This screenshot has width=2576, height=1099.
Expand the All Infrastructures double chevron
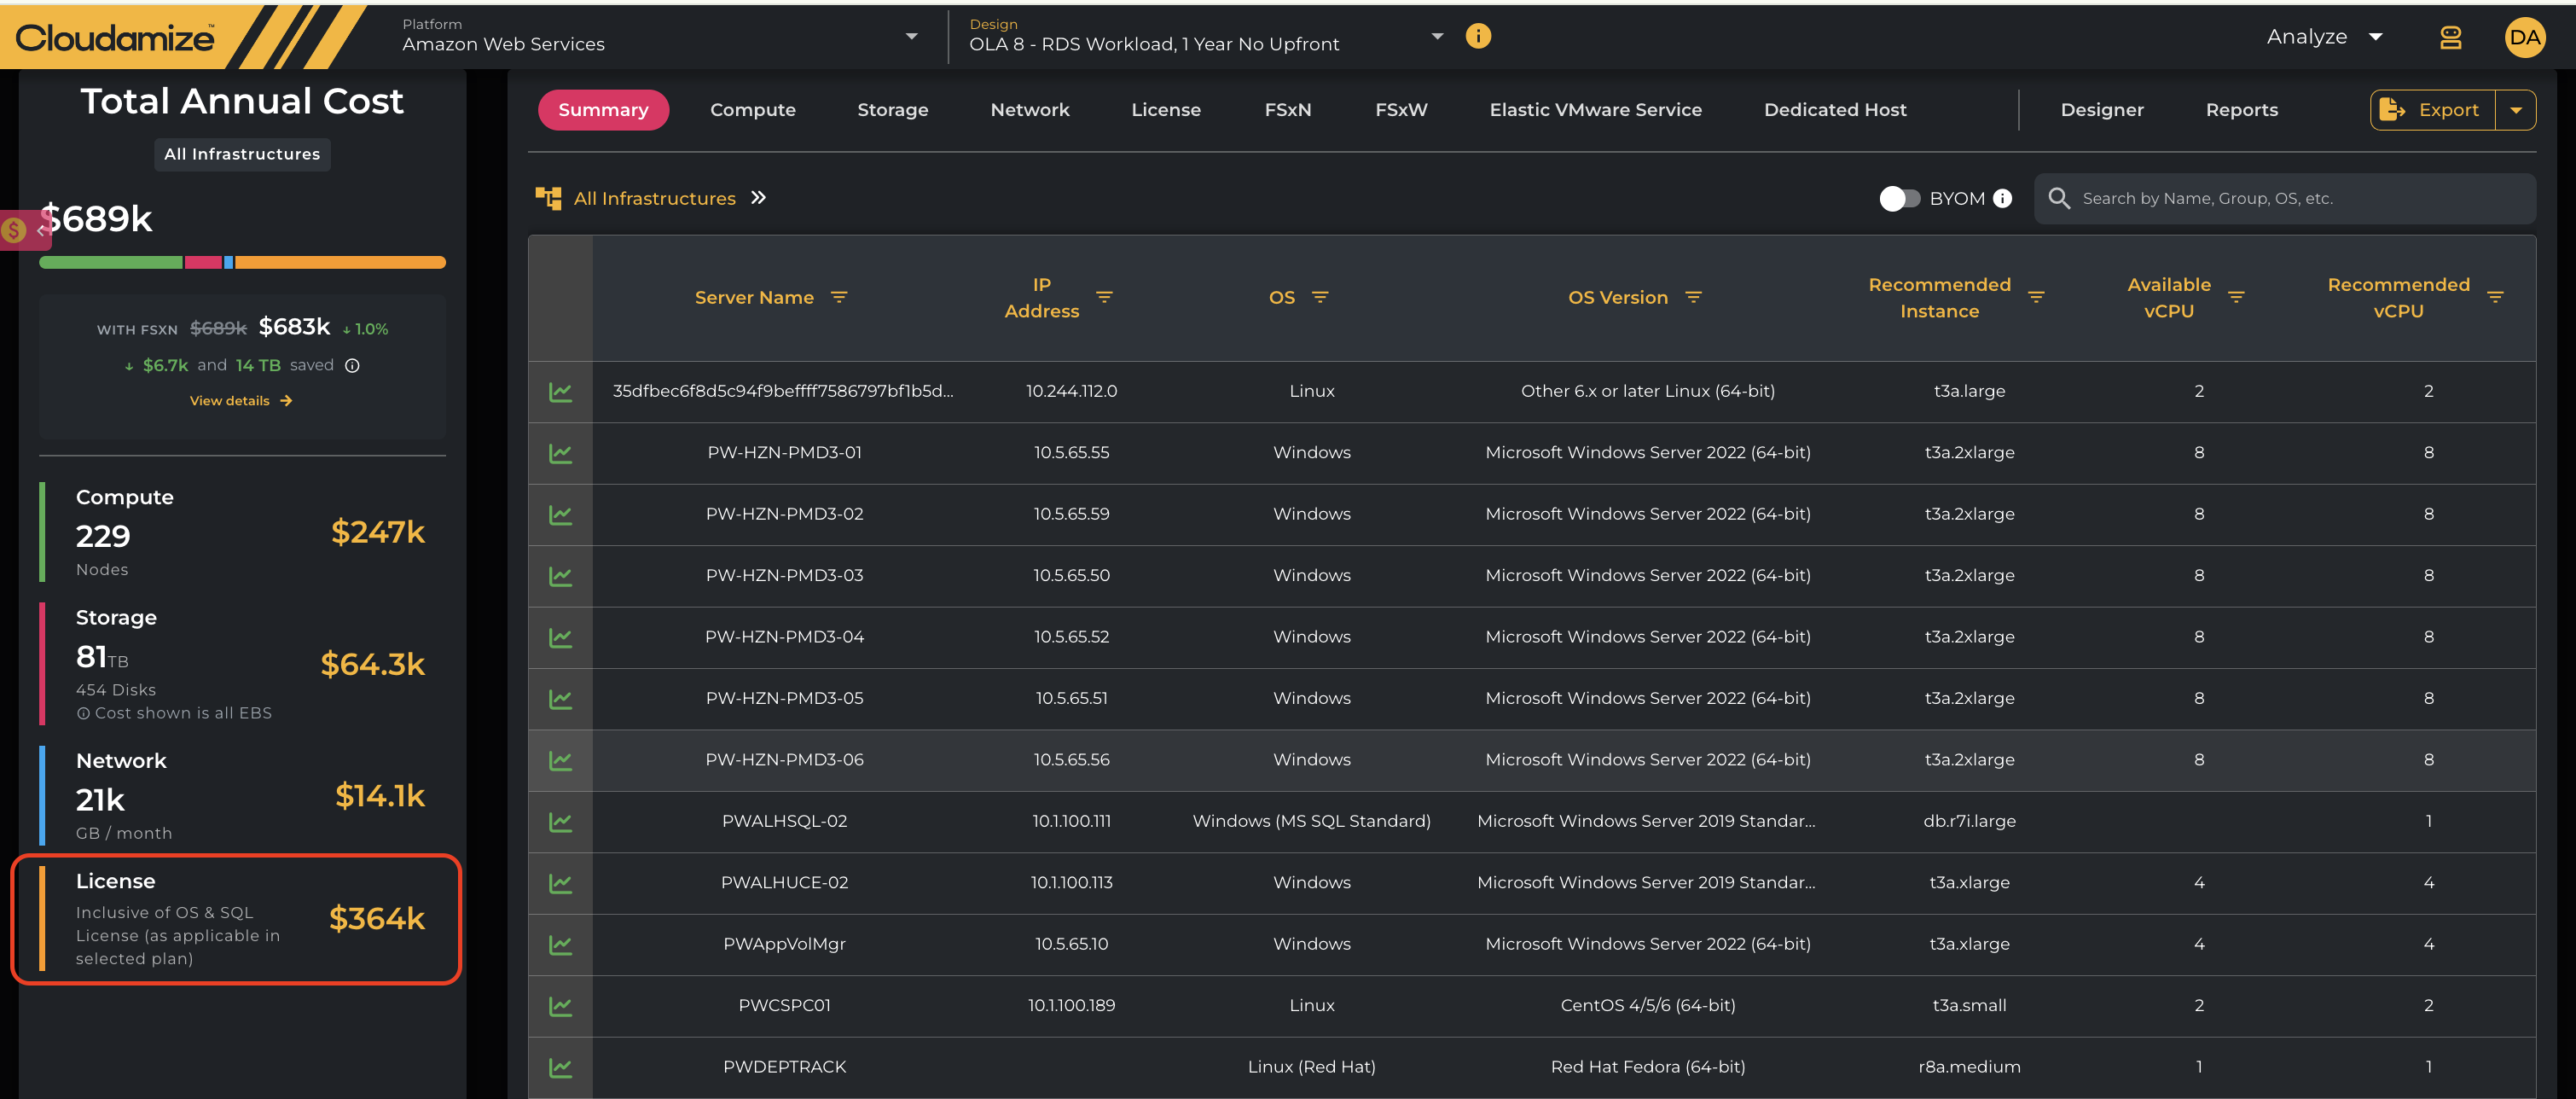[758, 198]
